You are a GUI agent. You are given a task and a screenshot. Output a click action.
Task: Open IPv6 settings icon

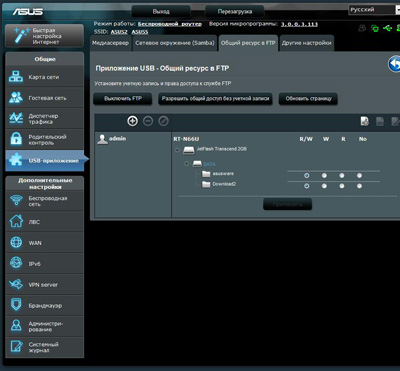coord(16,263)
